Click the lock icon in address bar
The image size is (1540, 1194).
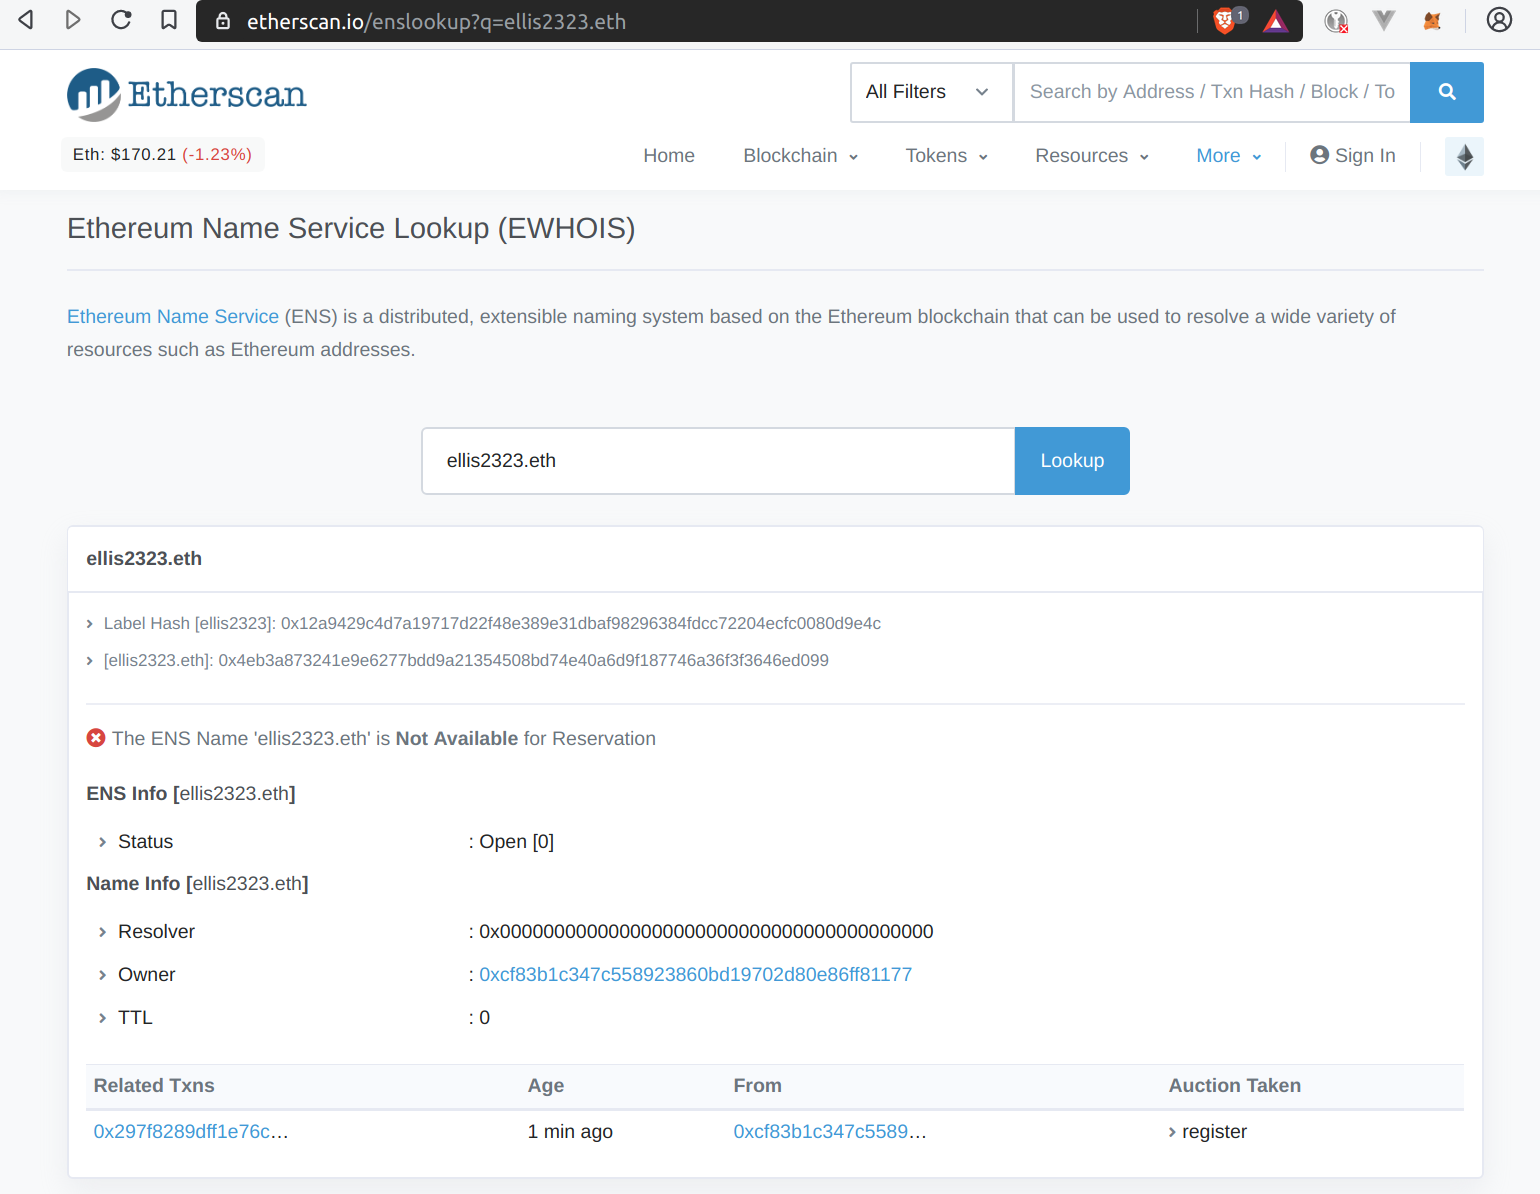[x=223, y=21]
